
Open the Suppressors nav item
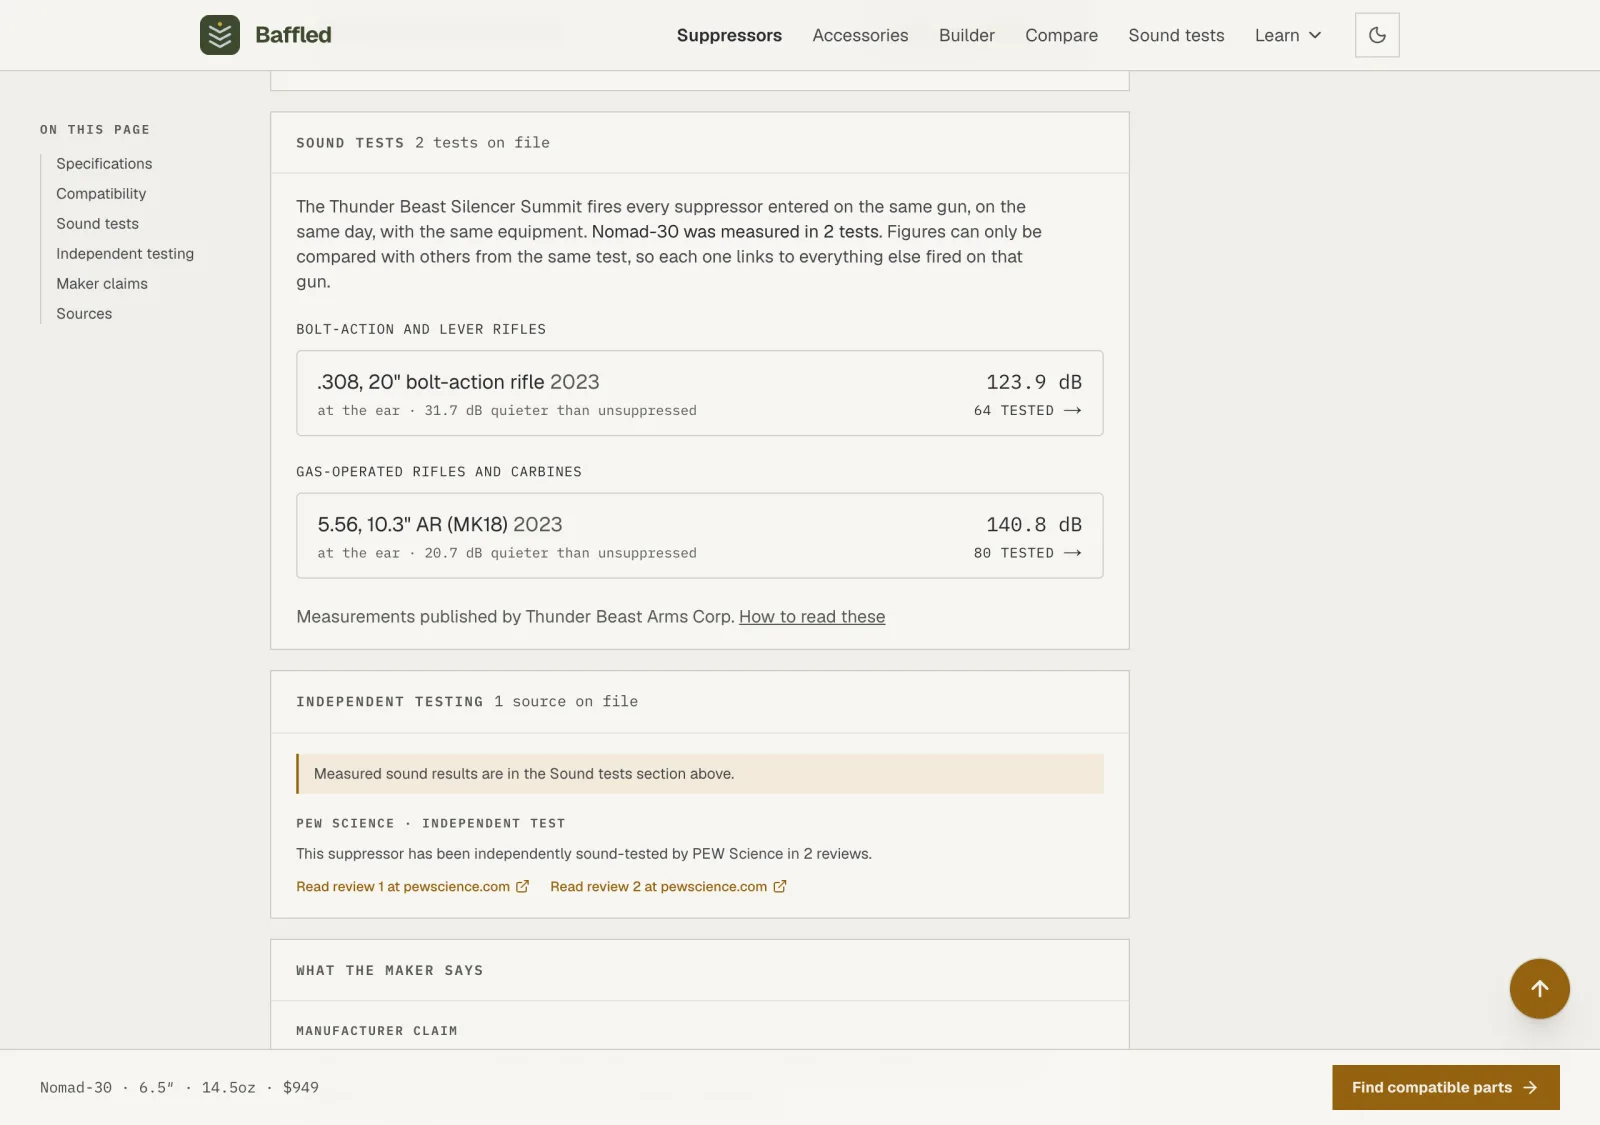coord(729,35)
